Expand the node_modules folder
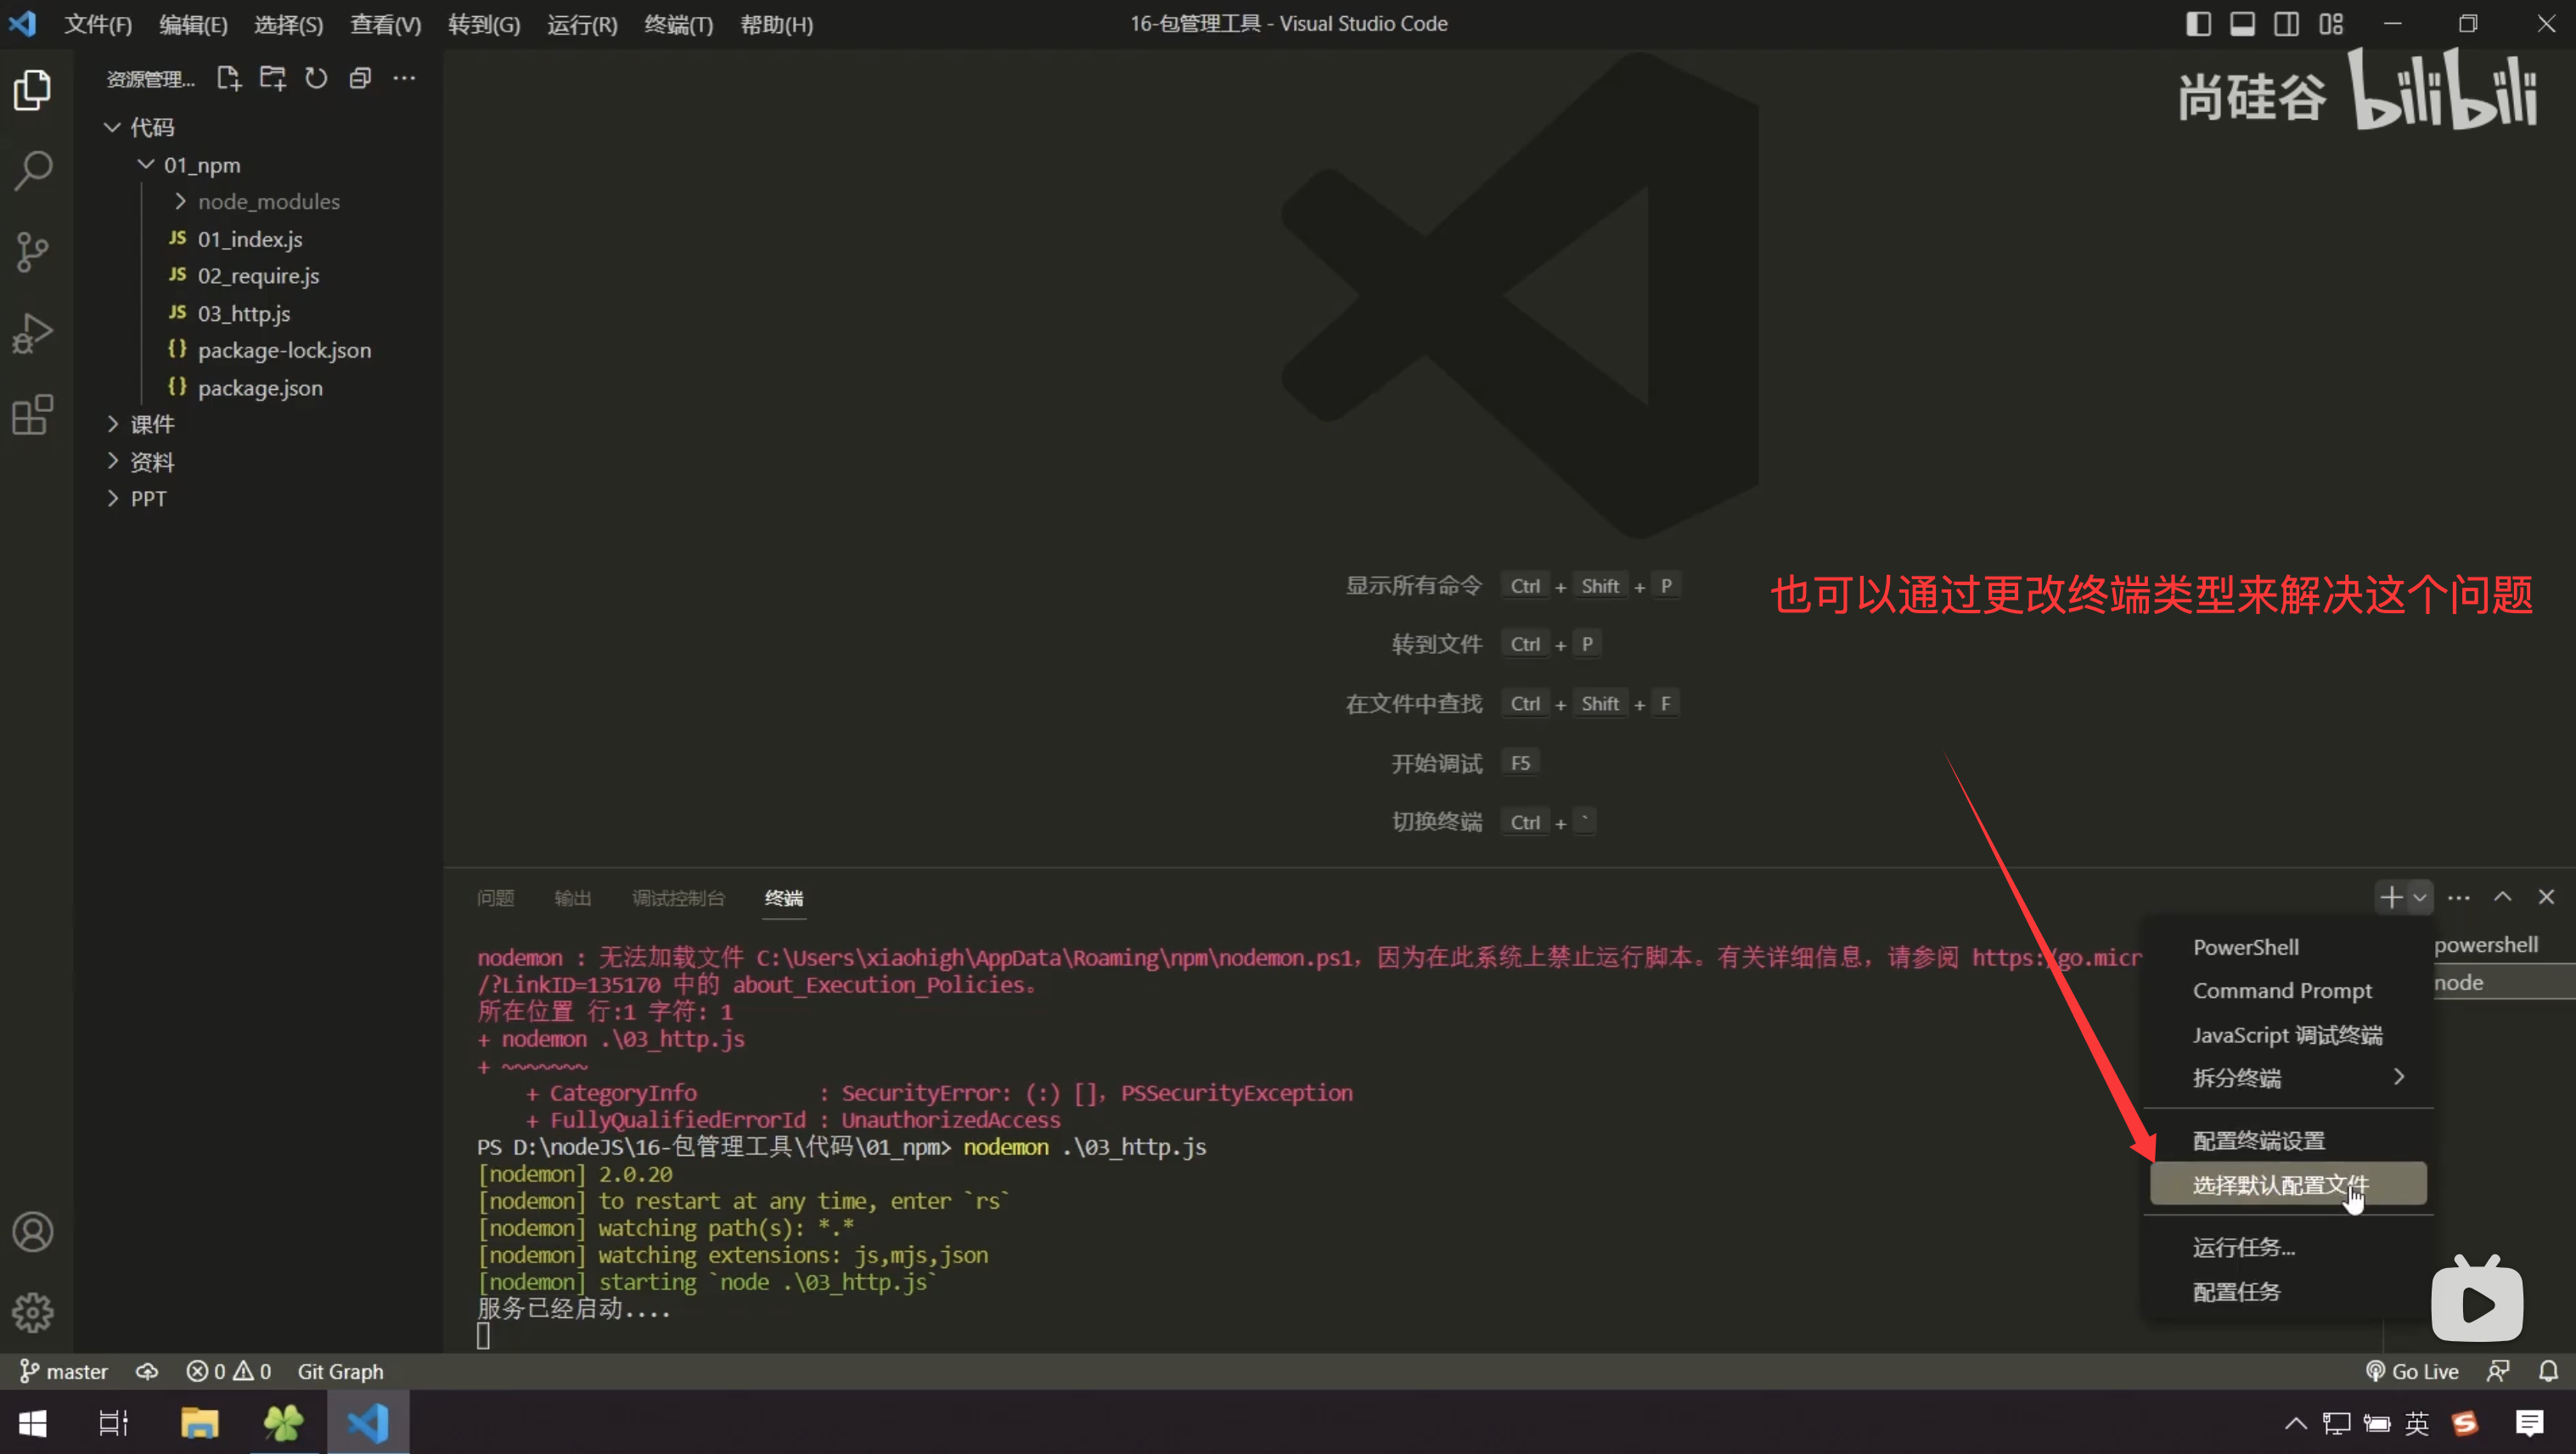Screen dimensions: 2576x1454 point(268,201)
